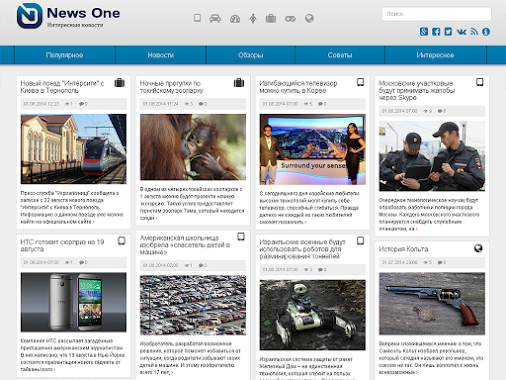Open the Интересное tab

click(x=435, y=55)
